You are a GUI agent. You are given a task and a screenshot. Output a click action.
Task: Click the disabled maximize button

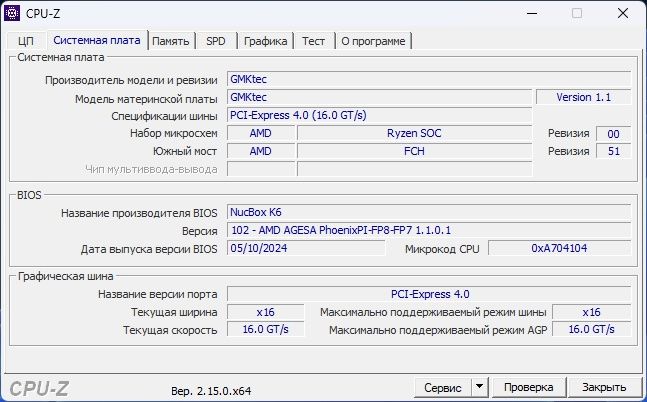577,13
